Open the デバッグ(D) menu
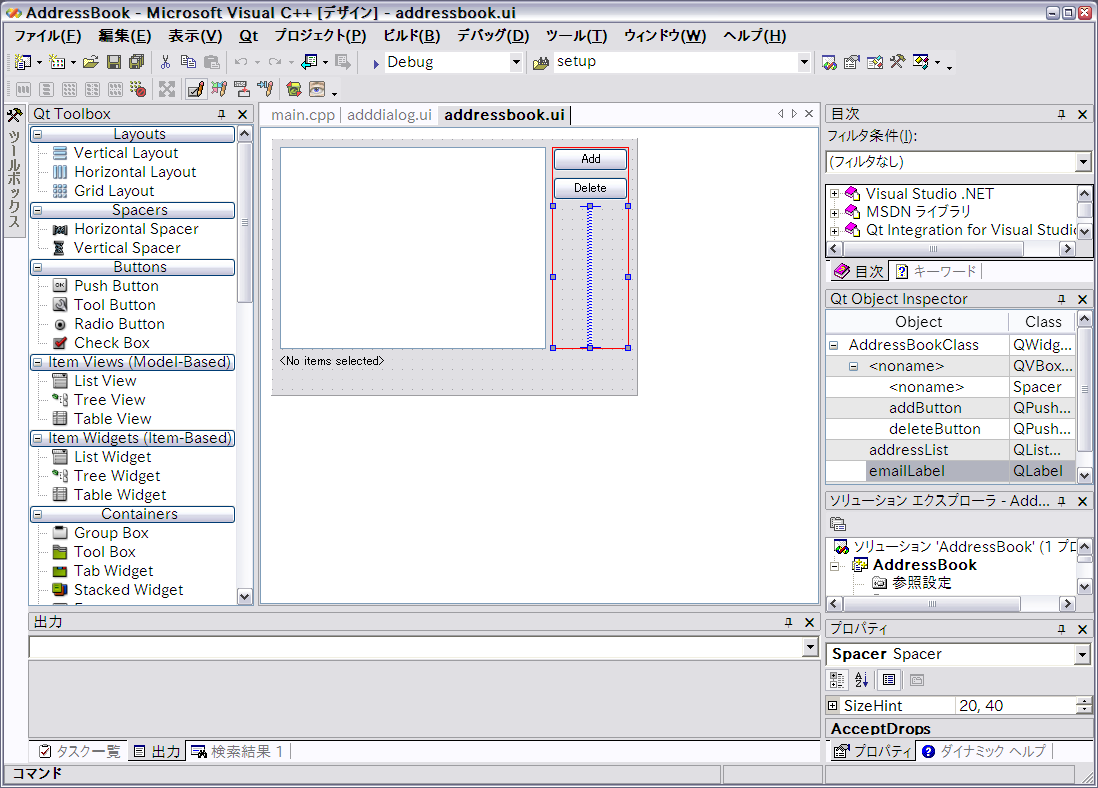This screenshot has height=788, width=1098. [x=493, y=36]
